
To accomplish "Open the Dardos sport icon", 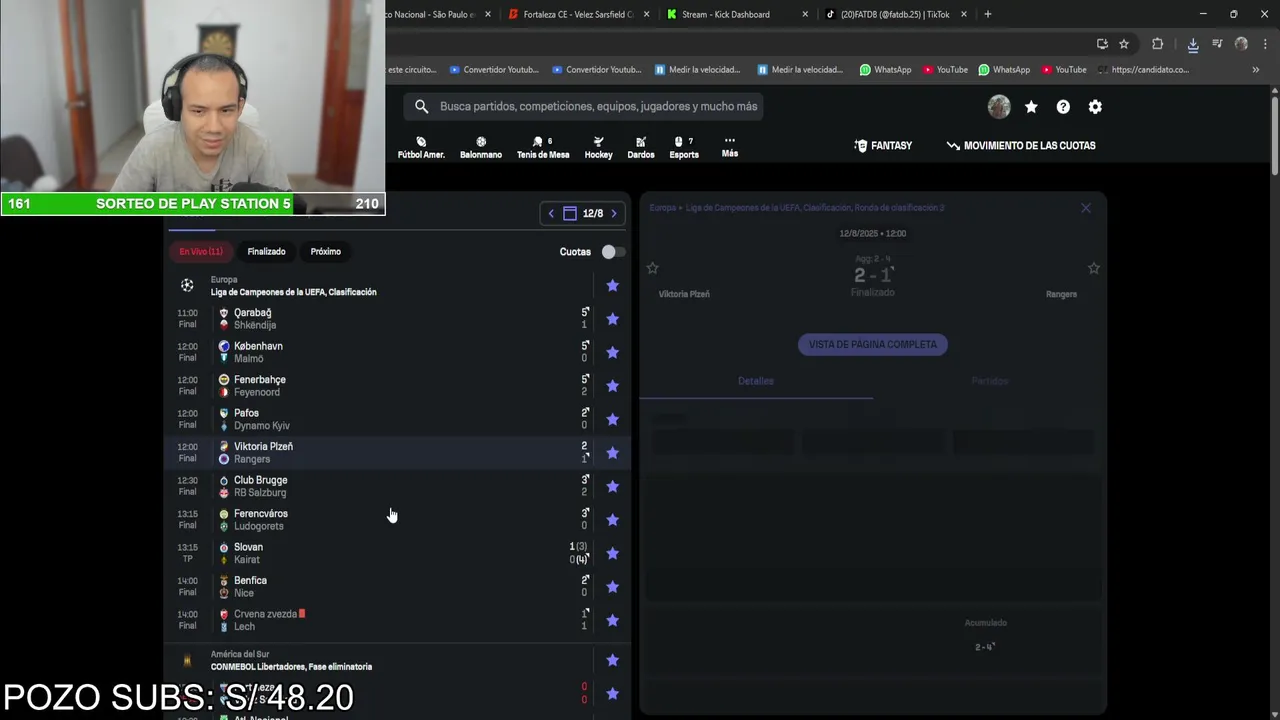I will (x=641, y=147).
